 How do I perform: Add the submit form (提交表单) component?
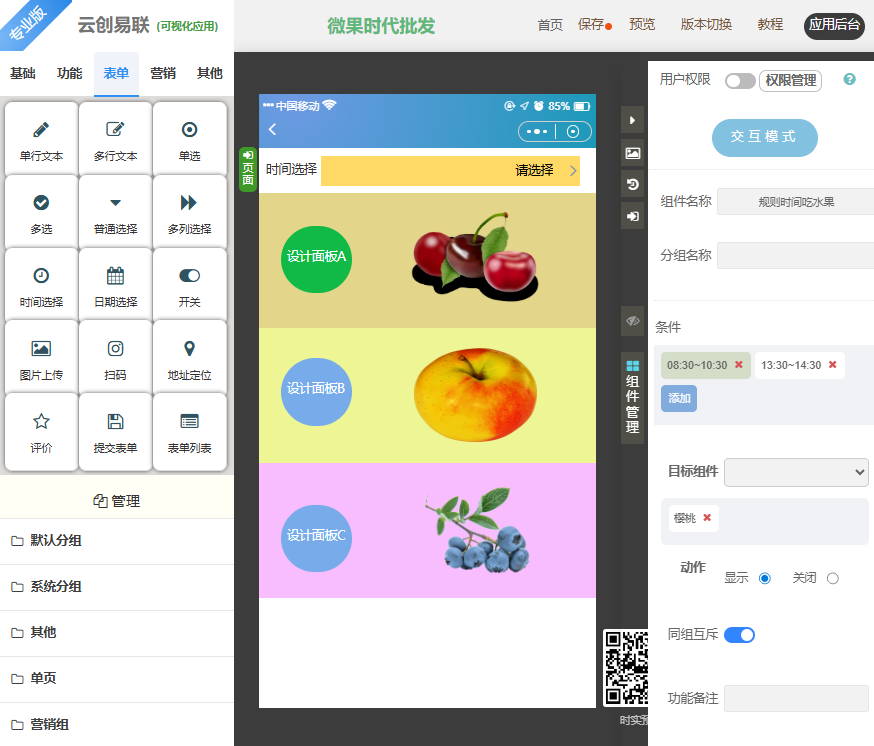(115, 431)
